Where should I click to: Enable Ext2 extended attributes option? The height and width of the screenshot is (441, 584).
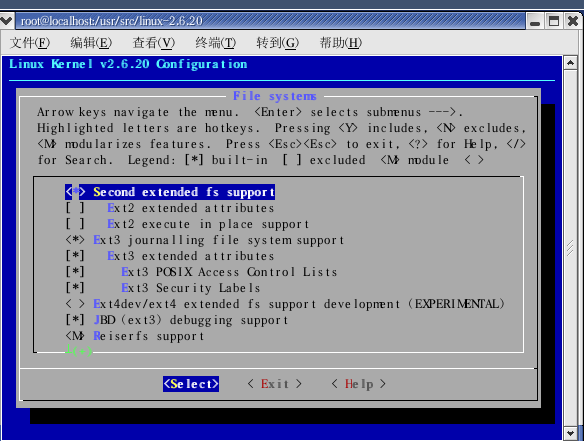(x=75, y=208)
